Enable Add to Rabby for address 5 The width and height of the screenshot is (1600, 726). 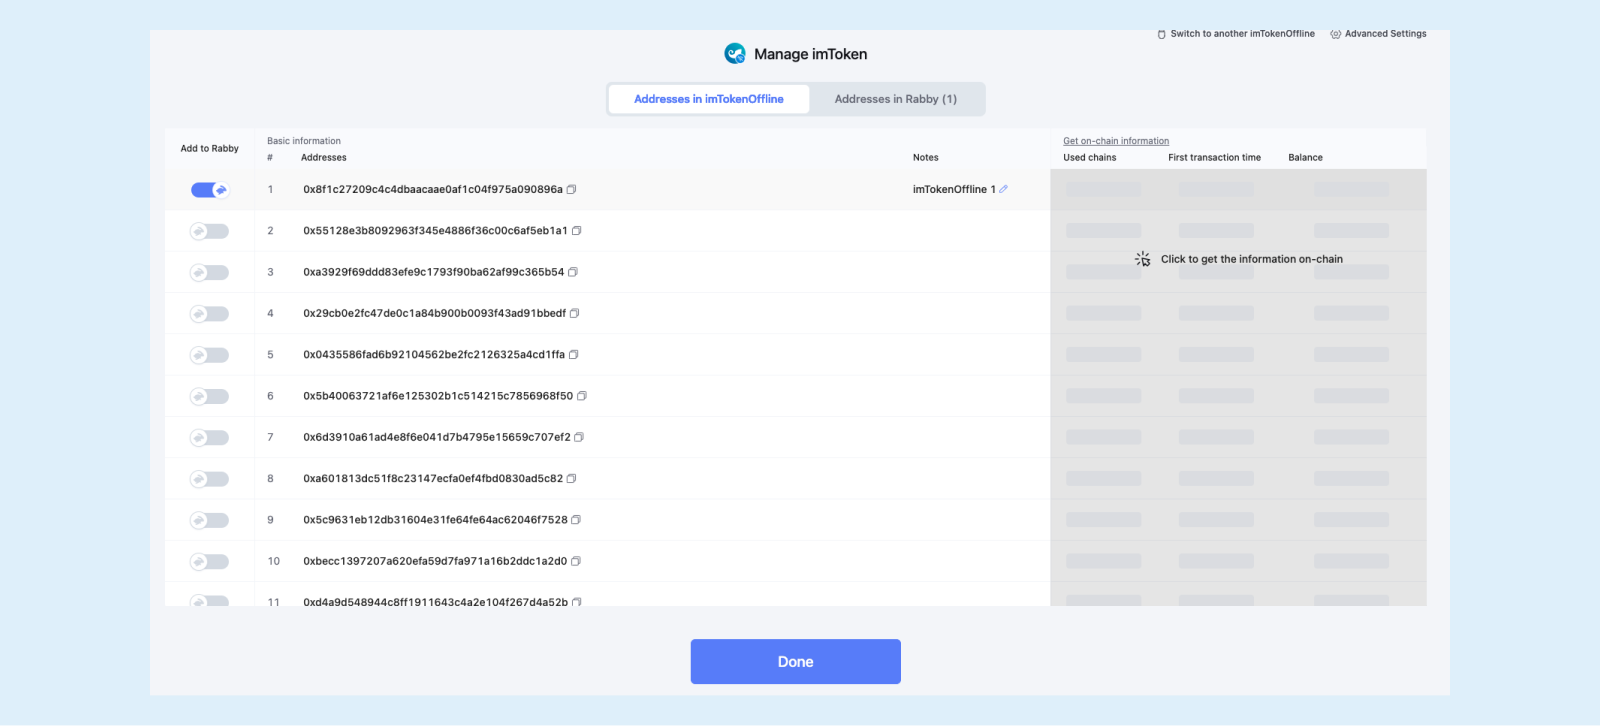click(x=210, y=355)
